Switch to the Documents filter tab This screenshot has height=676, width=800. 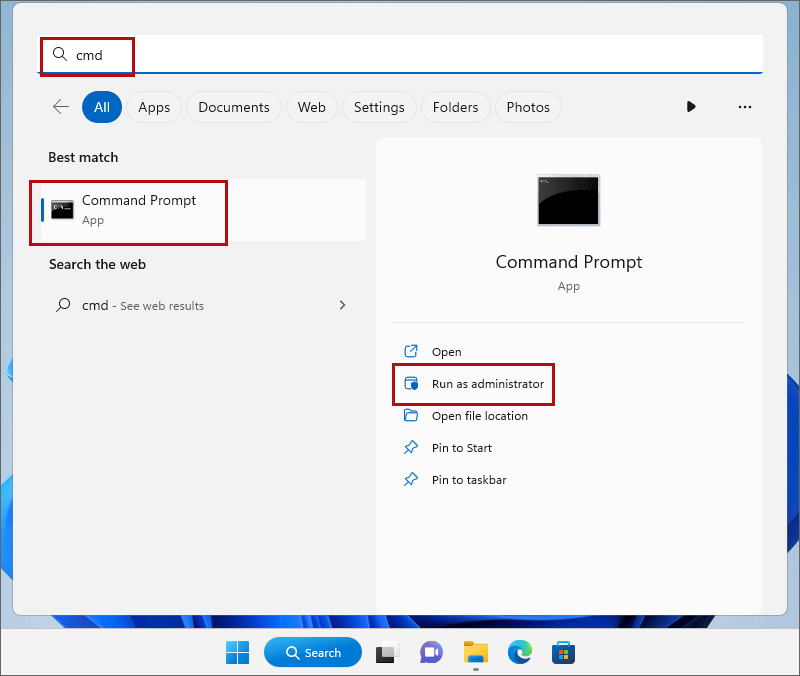234,107
